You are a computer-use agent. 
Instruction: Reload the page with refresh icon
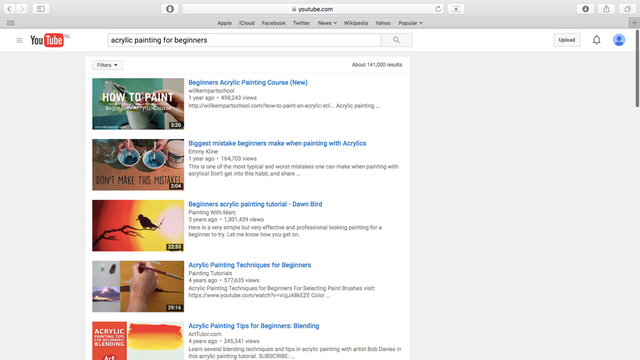tap(438, 9)
